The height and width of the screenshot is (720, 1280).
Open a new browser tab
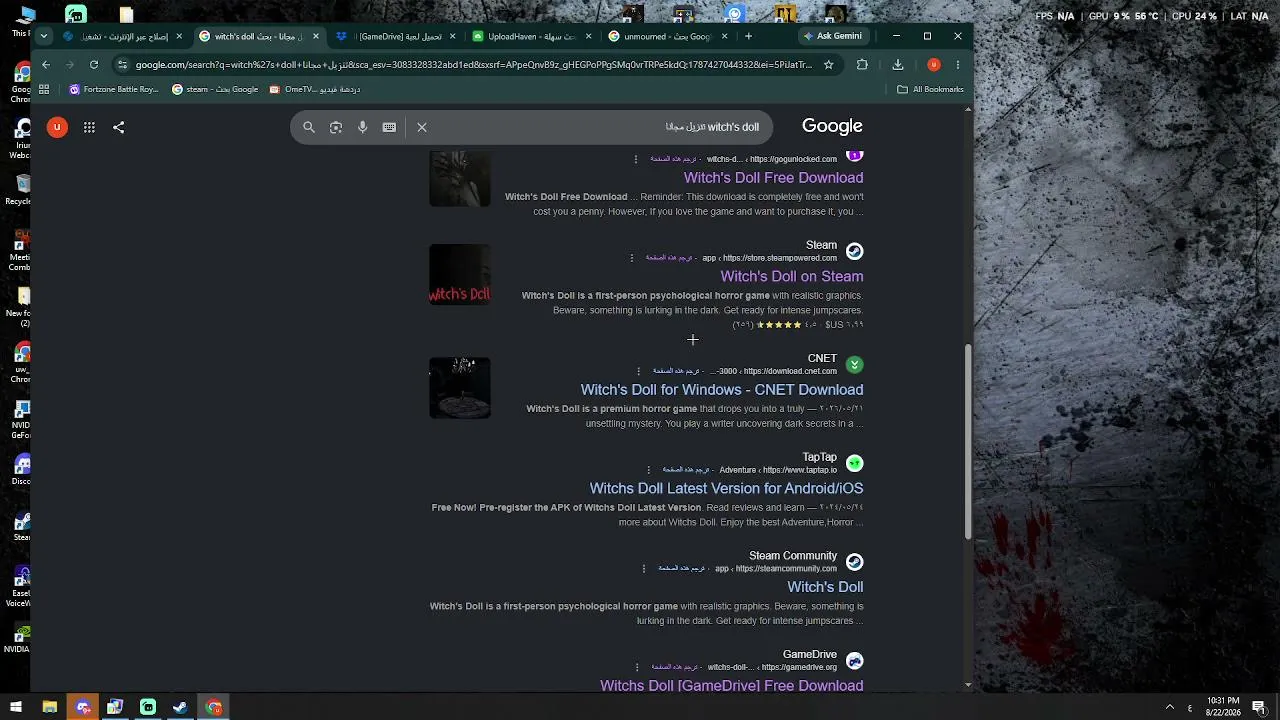point(748,36)
